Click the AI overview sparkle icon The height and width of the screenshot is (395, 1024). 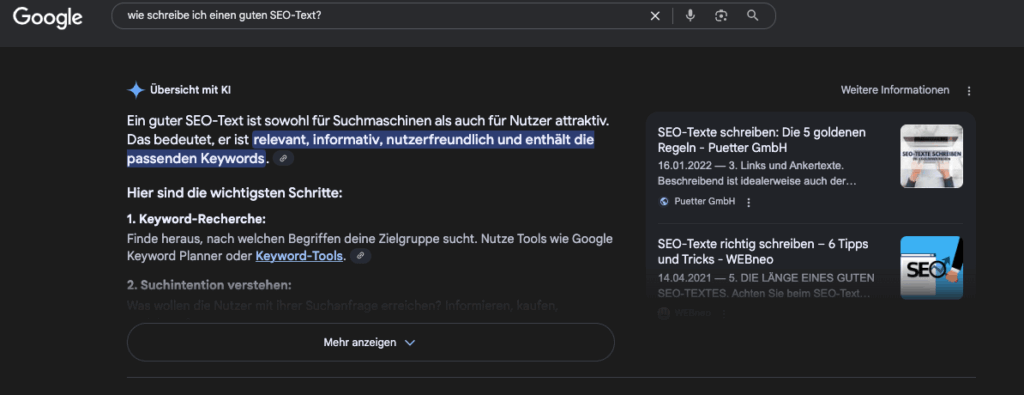click(136, 90)
